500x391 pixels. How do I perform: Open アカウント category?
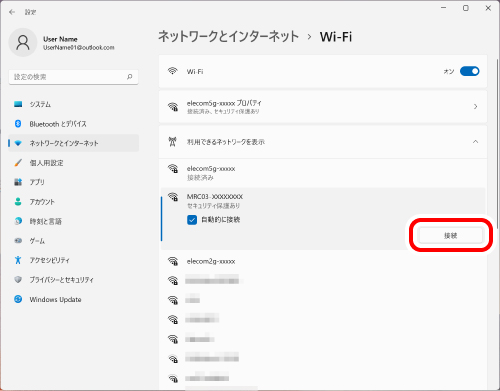coord(73,202)
